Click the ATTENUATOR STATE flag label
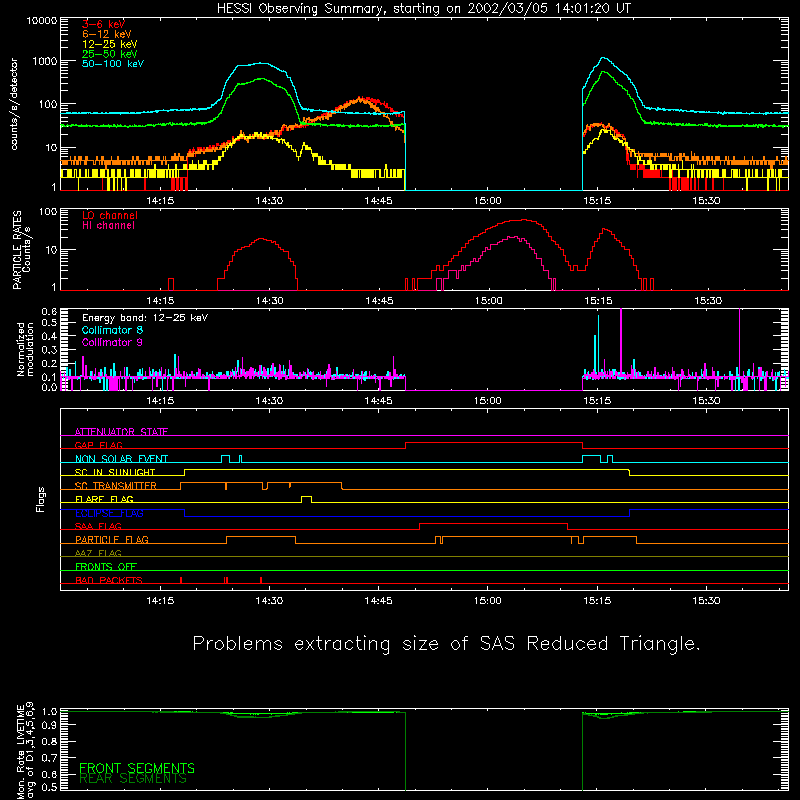The height and width of the screenshot is (800, 800). [x=121, y=432]
